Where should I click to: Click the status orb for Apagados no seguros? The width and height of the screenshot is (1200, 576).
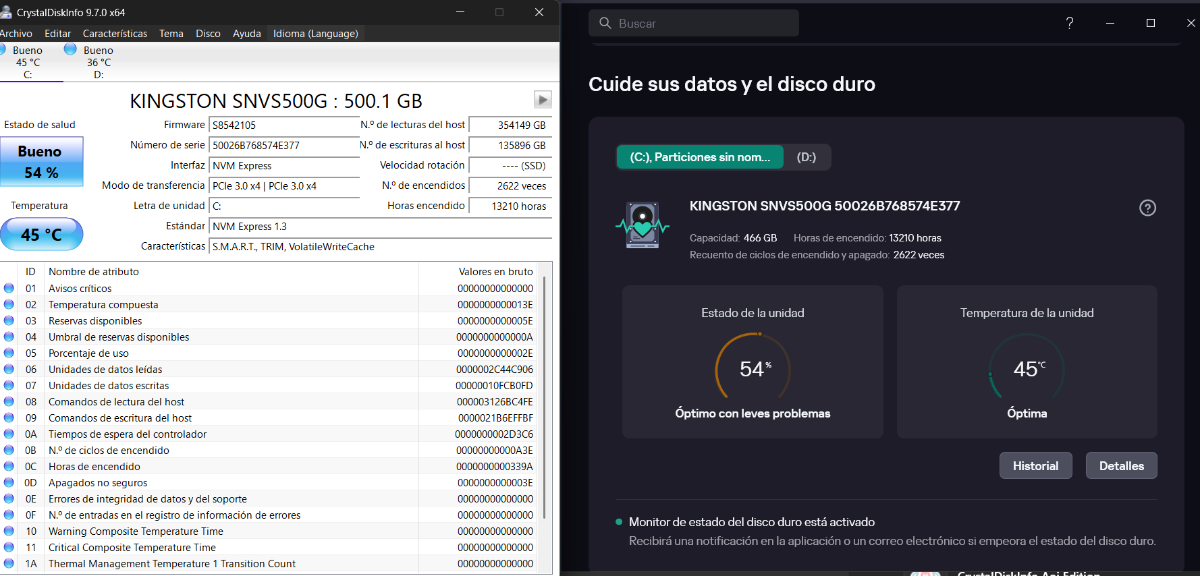coord(9,482)
